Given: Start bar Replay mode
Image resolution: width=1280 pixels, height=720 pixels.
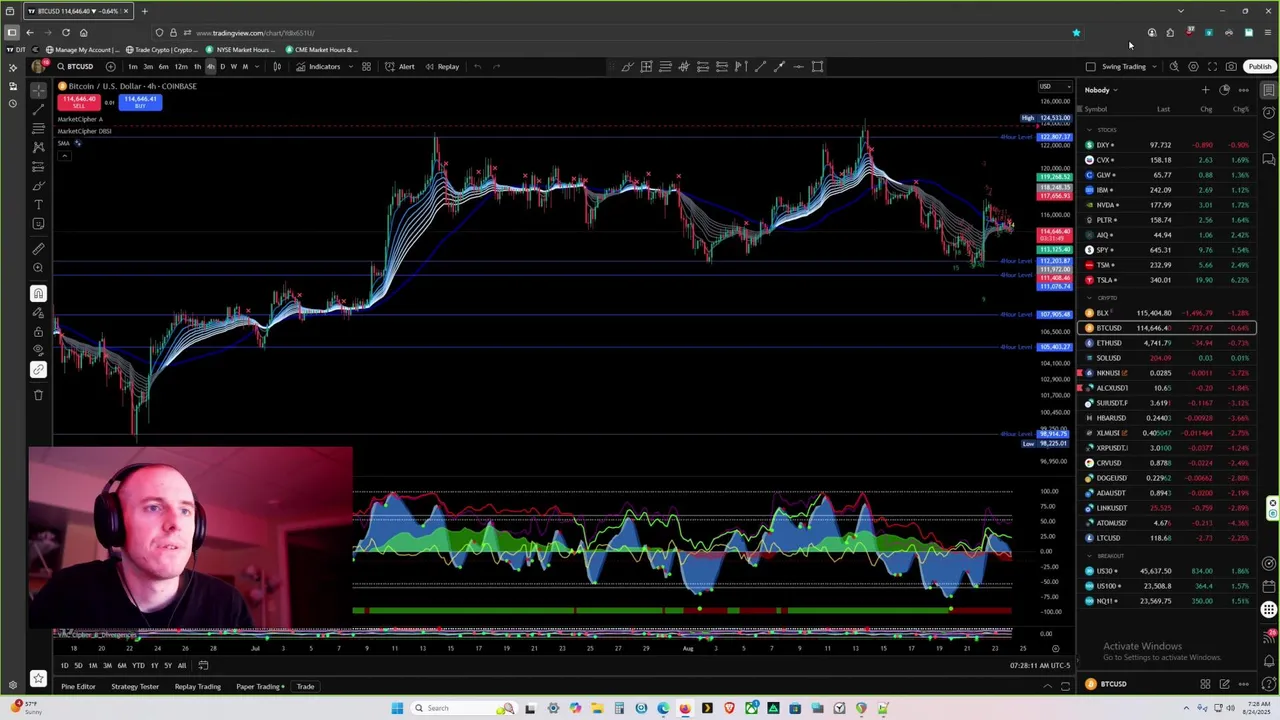Looking at the screenshot, I should 442,67.
